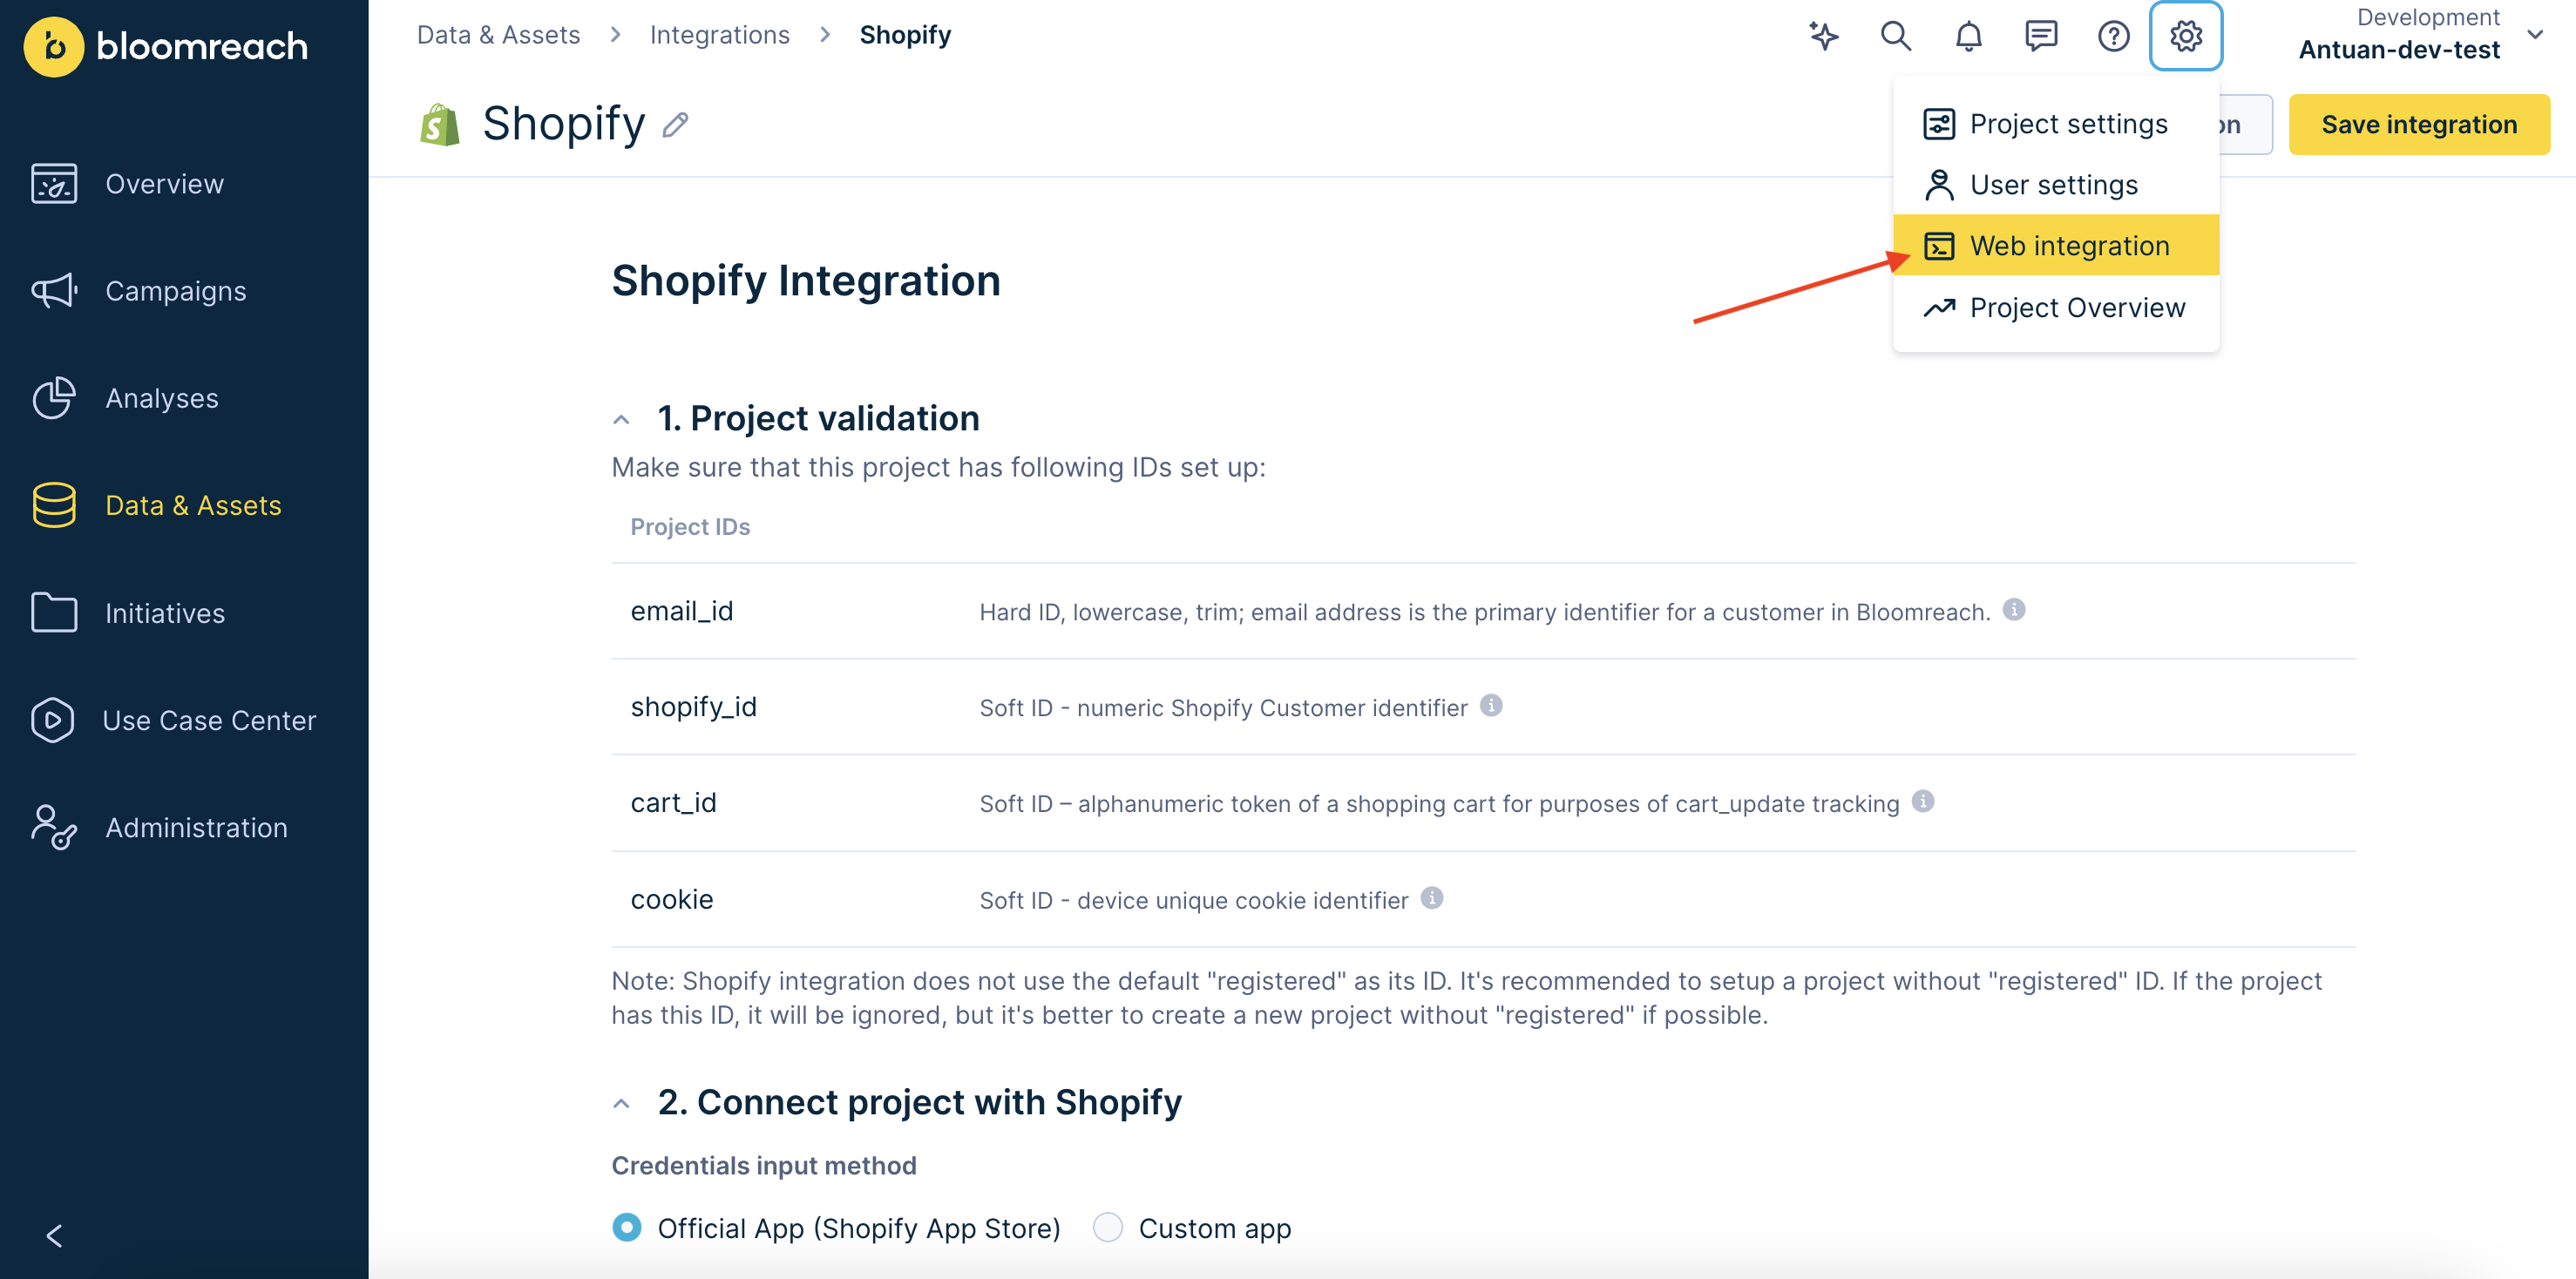The image size is (2576, 1279).
Task: Choose Web integration from settings menu
Action: coord(2068,246)
